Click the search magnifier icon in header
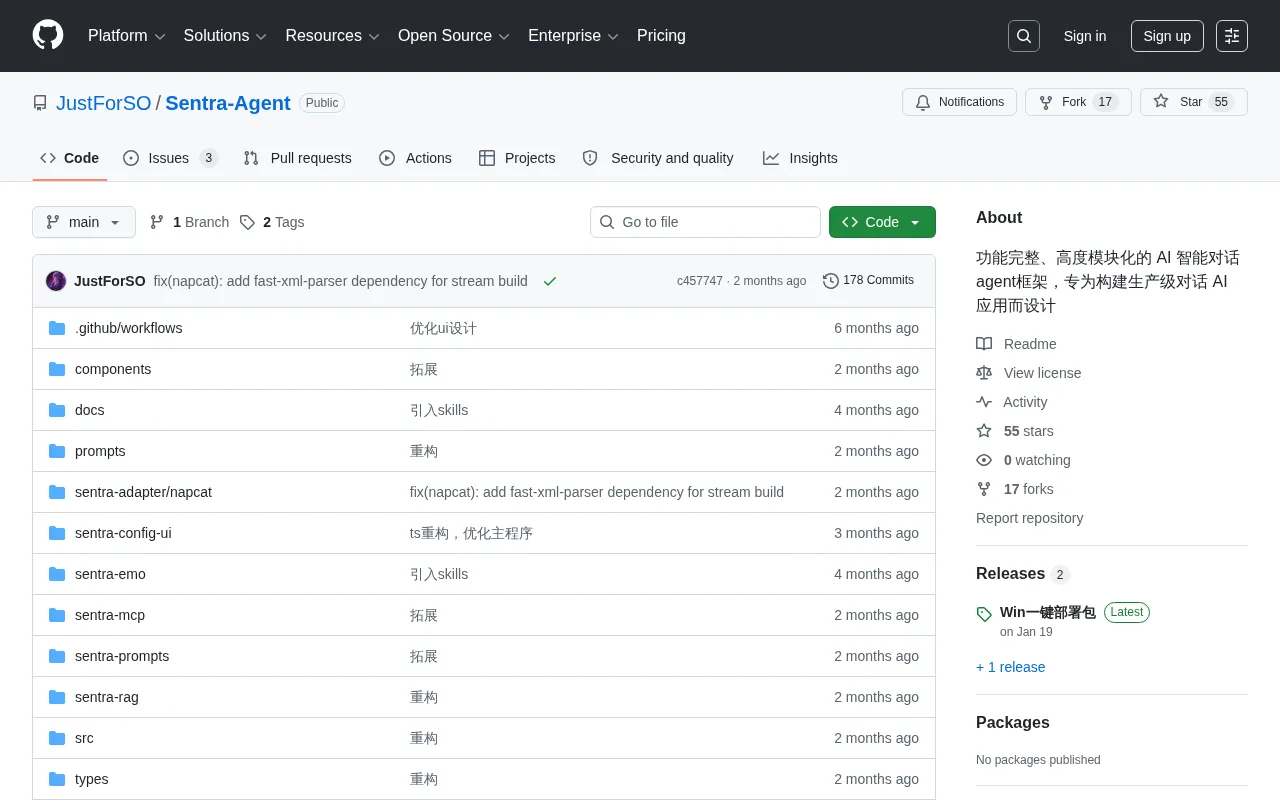1280x800 pixels. 1024,36
